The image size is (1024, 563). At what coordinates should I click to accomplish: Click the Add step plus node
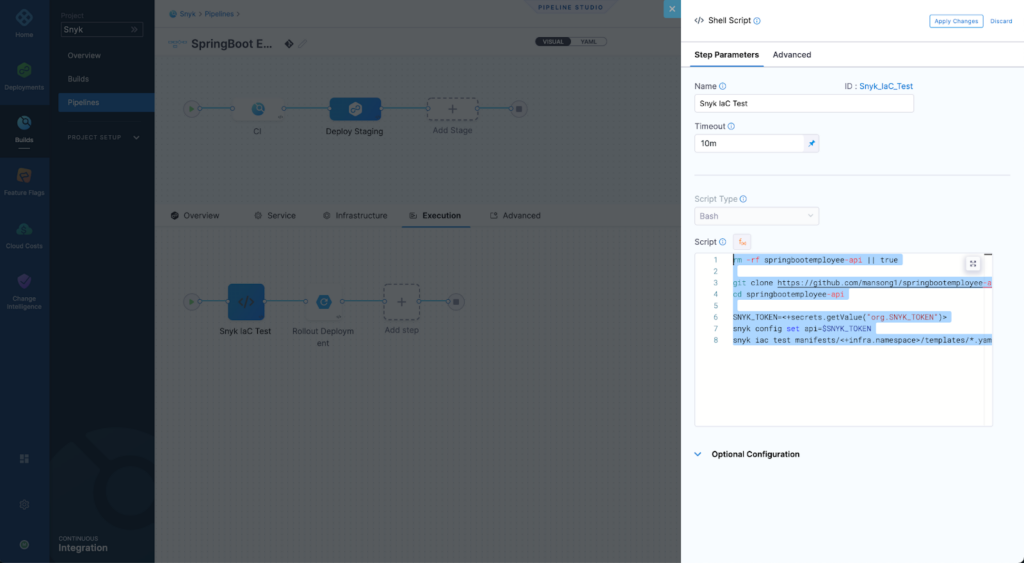pyautogui.click(x=401, y=302)
